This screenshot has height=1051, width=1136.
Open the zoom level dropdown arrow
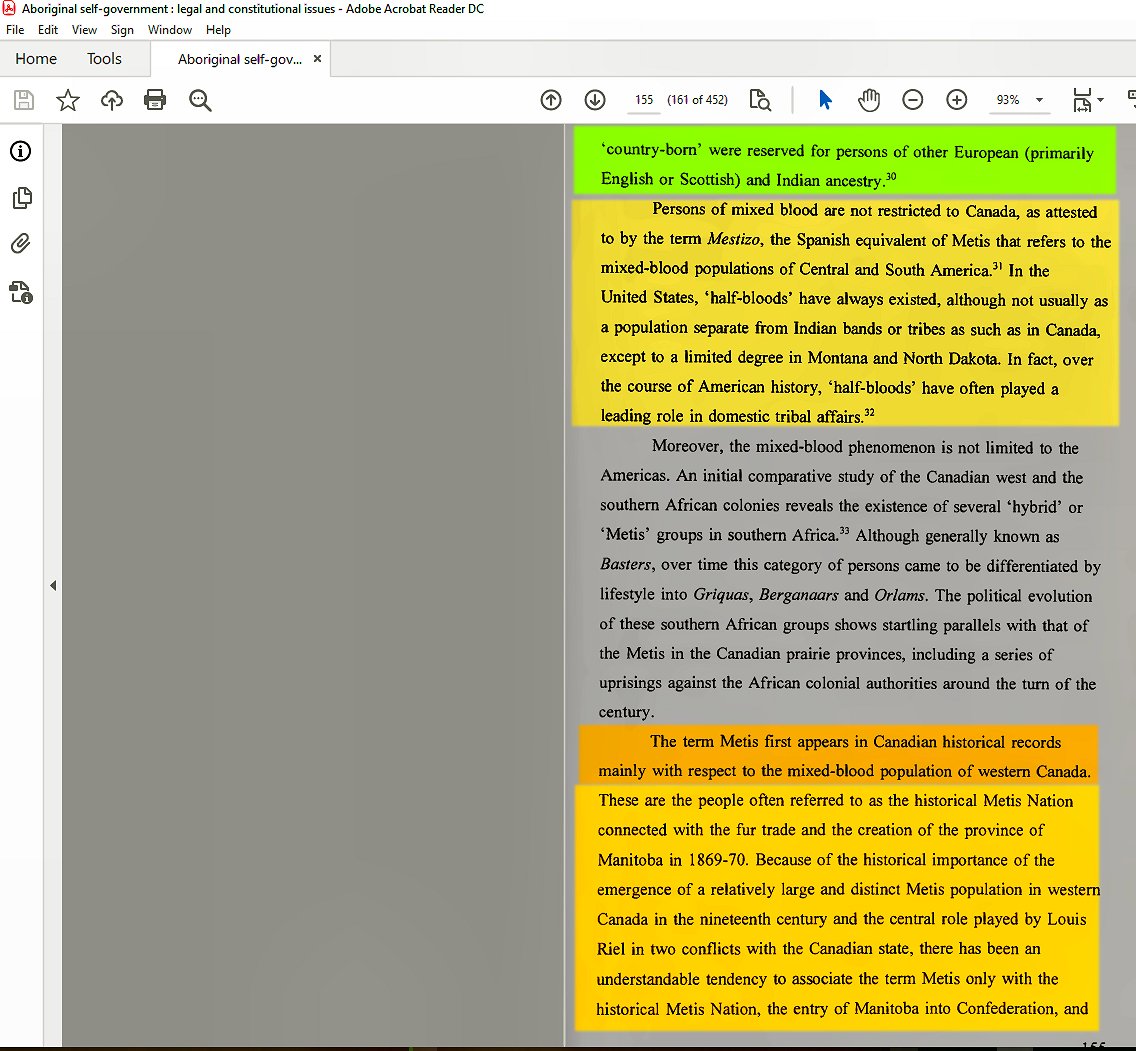(x=1040, y=100)
